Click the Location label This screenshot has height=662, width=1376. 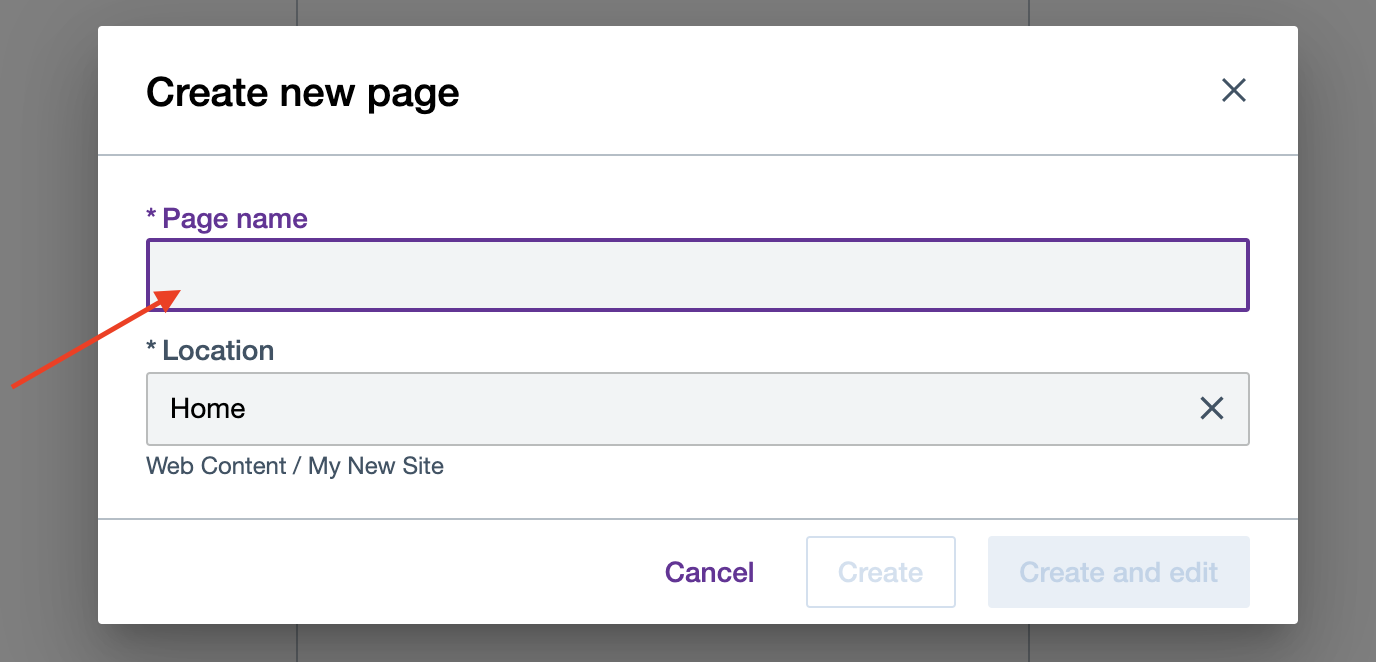pyautogui.click(x=210, y=350)
